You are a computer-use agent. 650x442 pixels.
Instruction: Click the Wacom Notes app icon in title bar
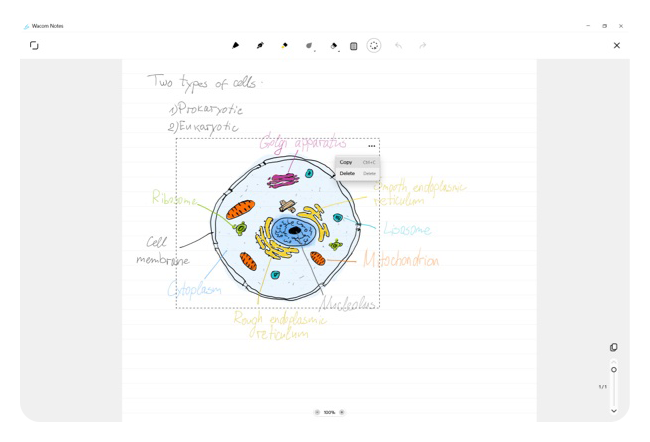pyautogui.click(x=27, y=26)
